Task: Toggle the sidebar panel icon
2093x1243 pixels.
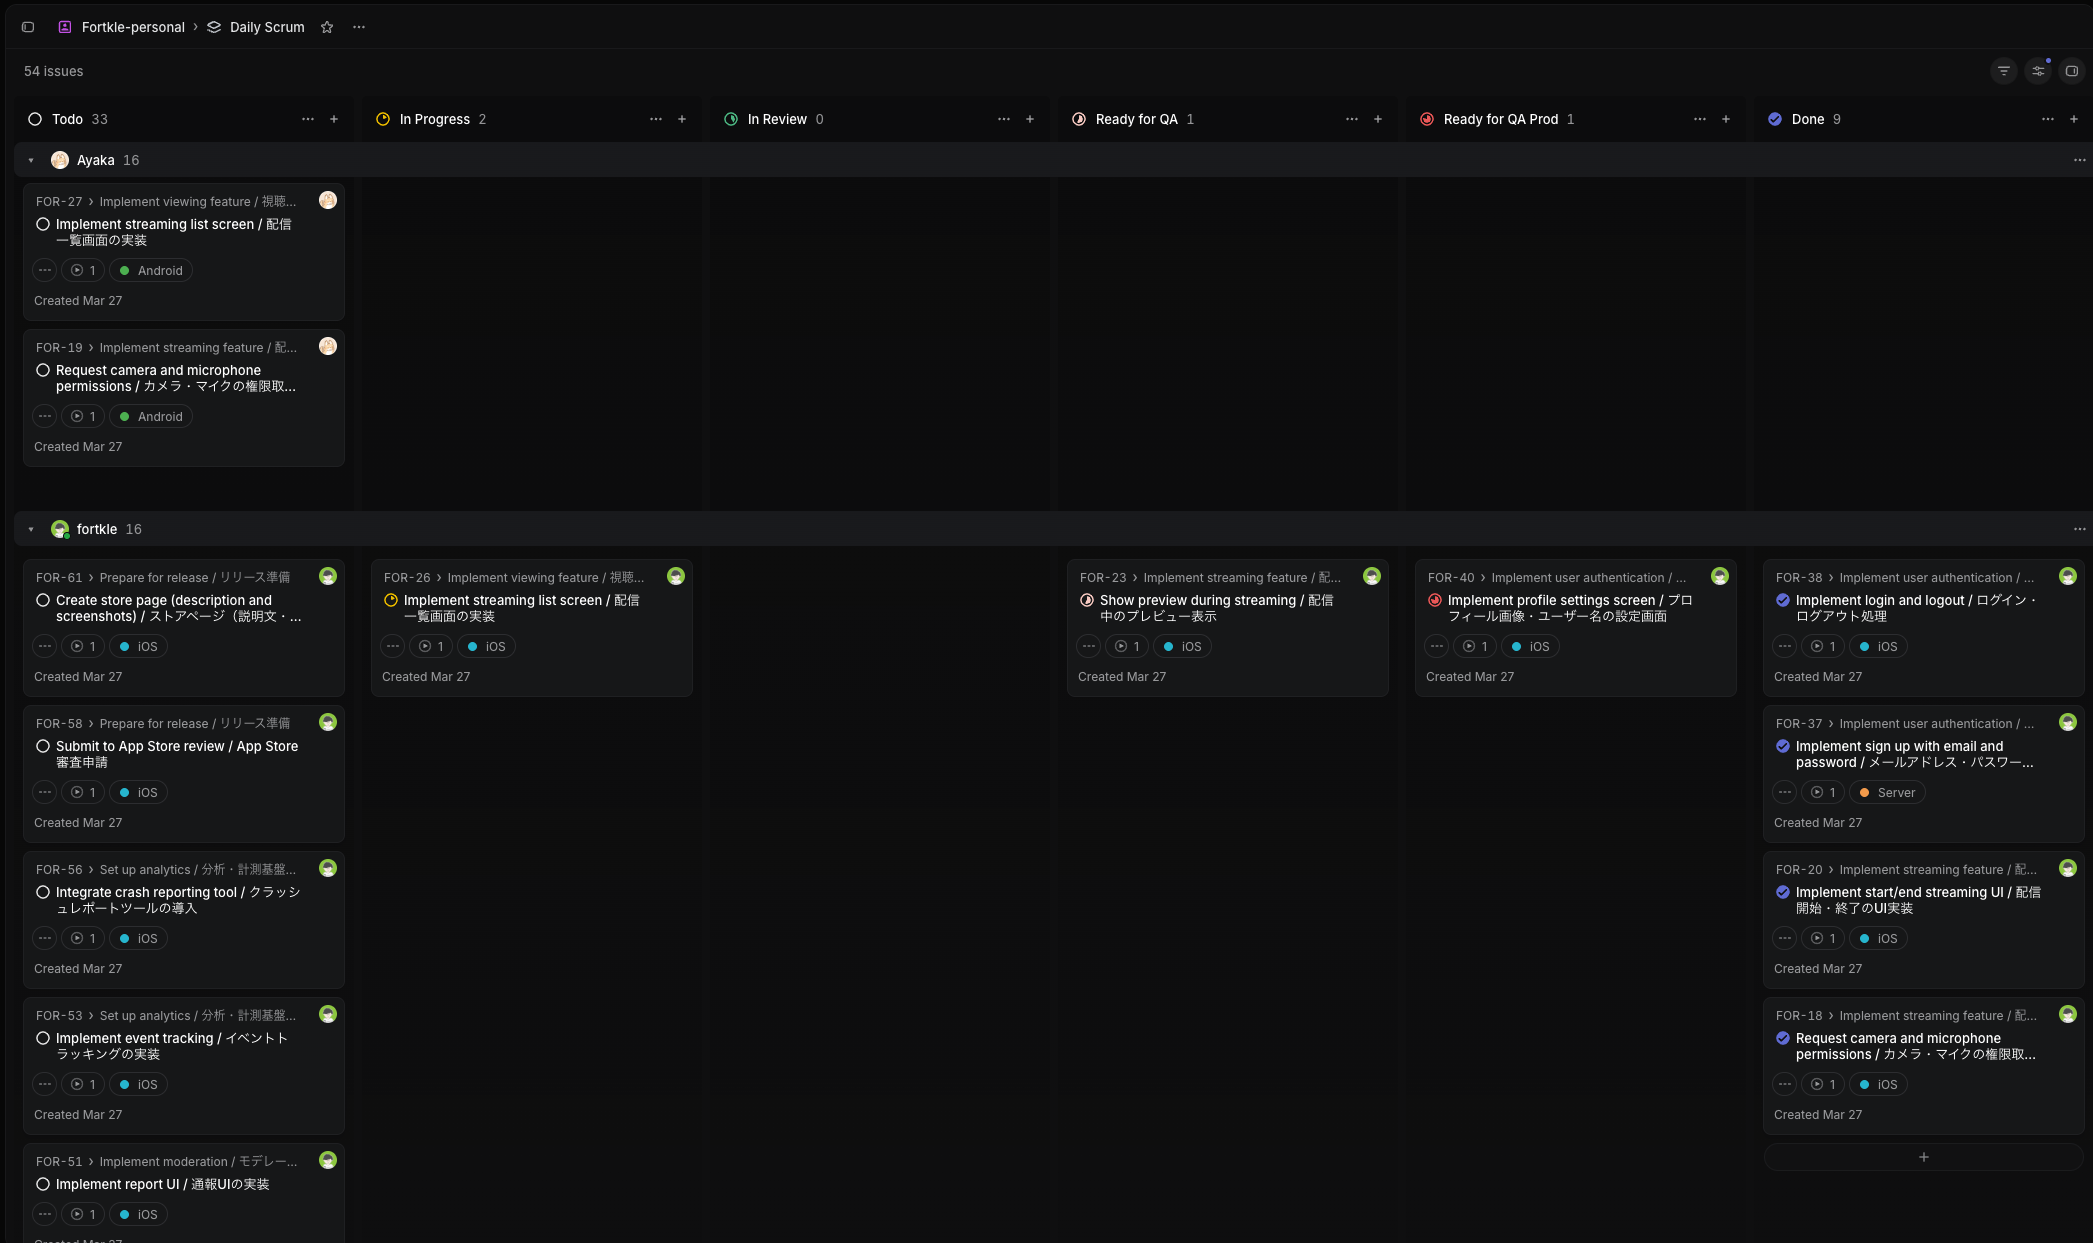Action: point(28,27)
